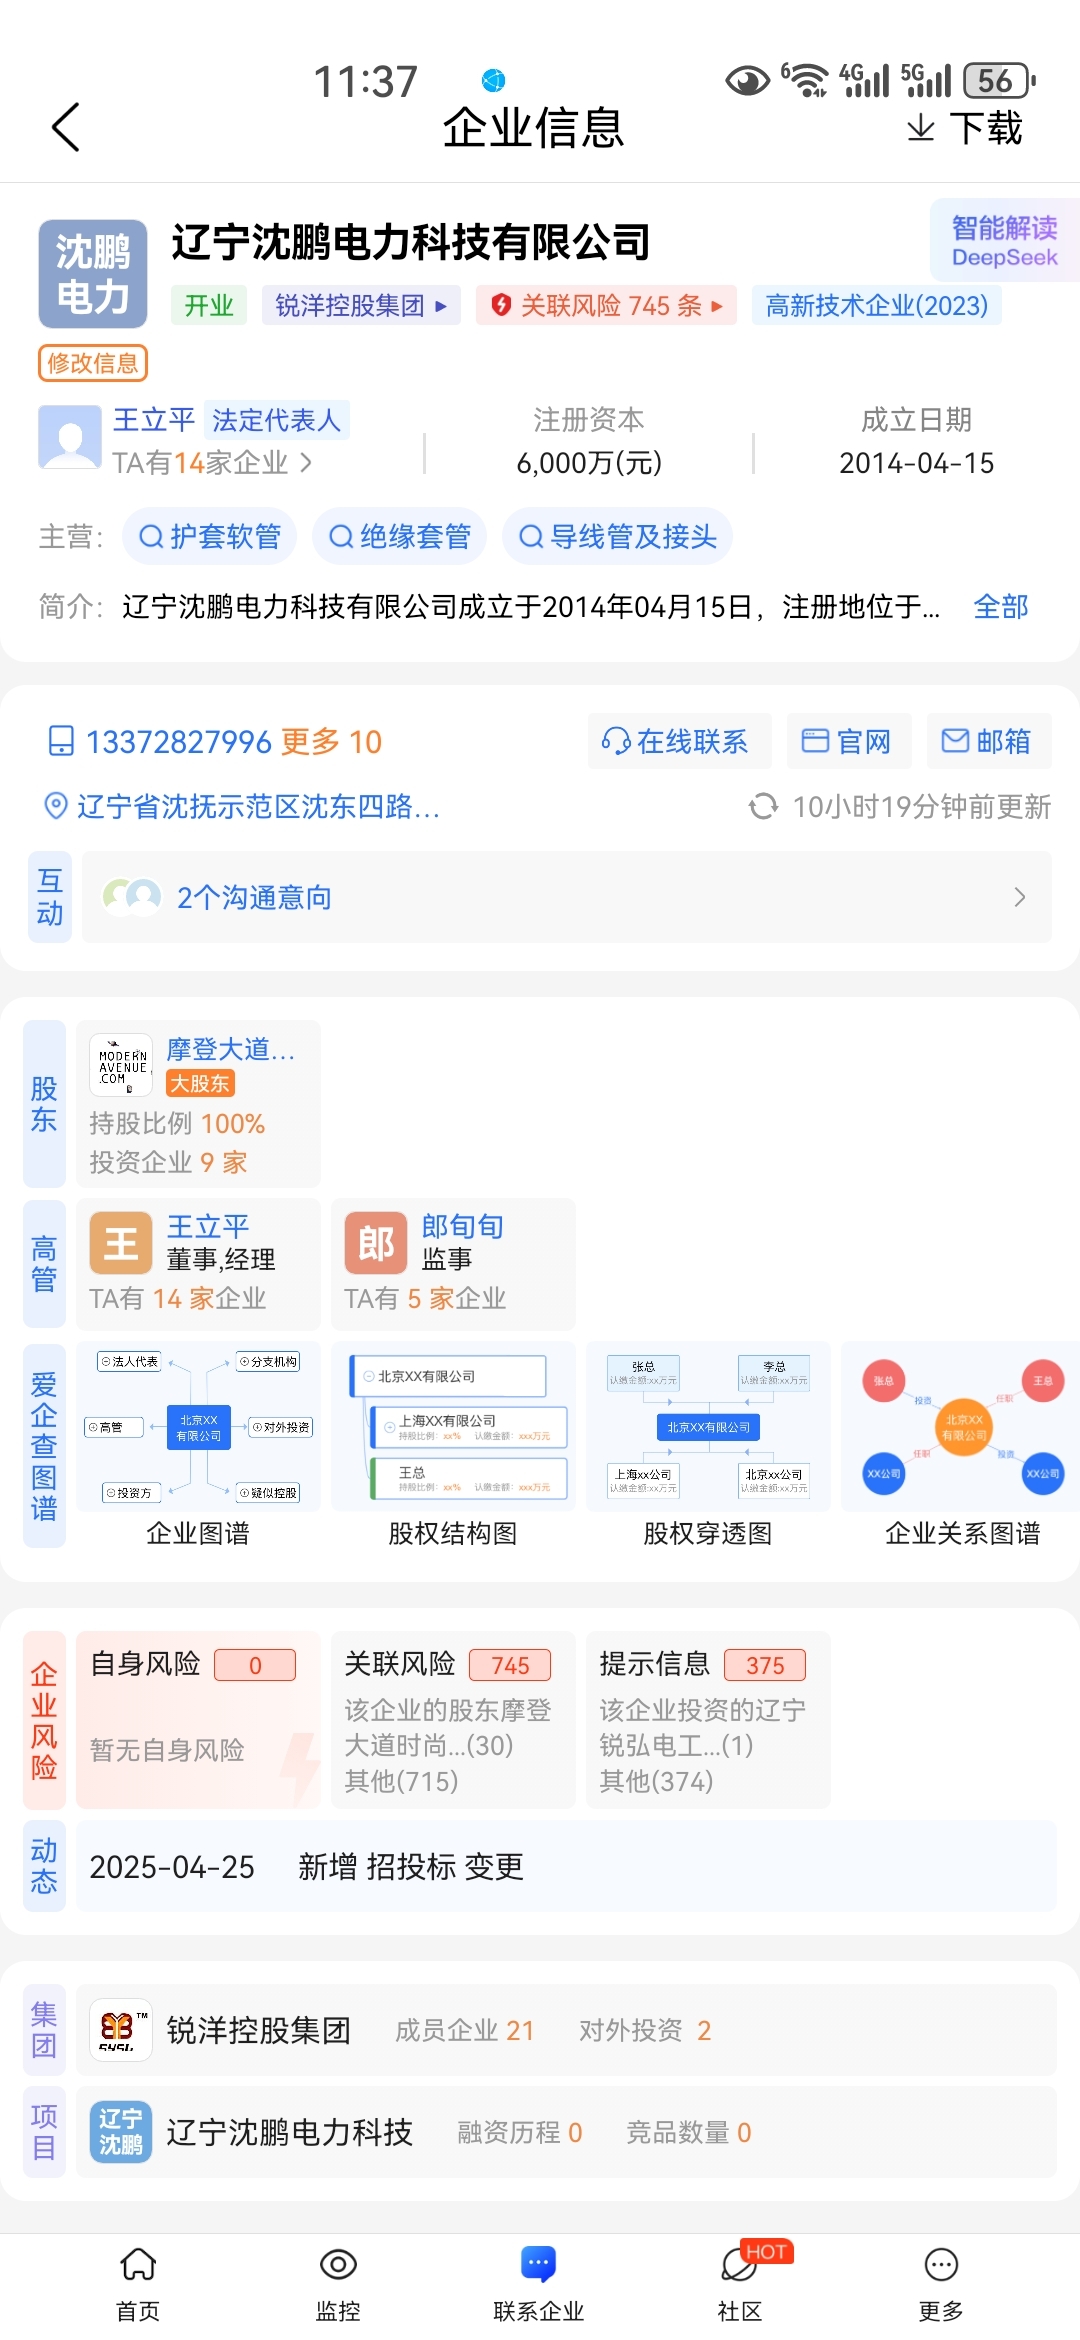Open the 监控 monitoring tab

click(338, 2285)
